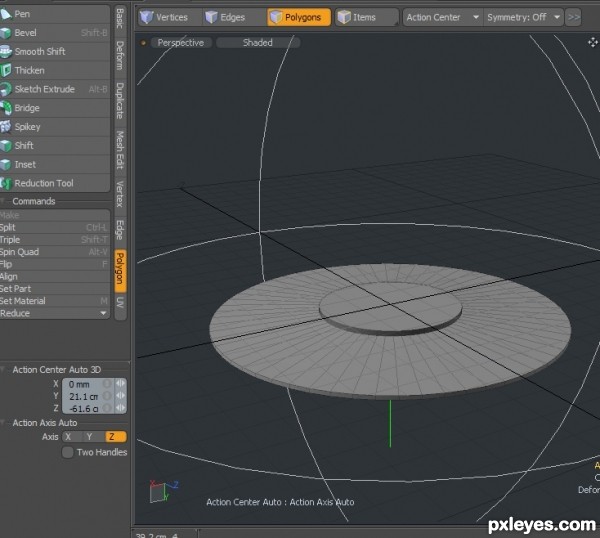Open the Reduce dropdown menu
The height and width of the screenshot is (538, 600).
(x=55, y=313)
